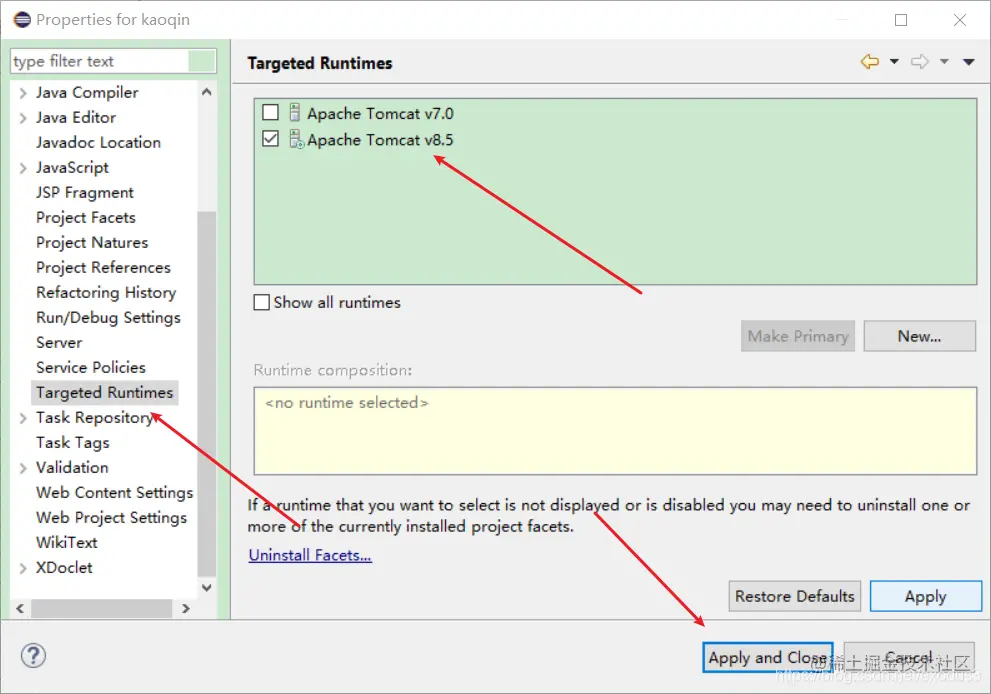Click the forward navigation arrow icon

coord(920,61)
